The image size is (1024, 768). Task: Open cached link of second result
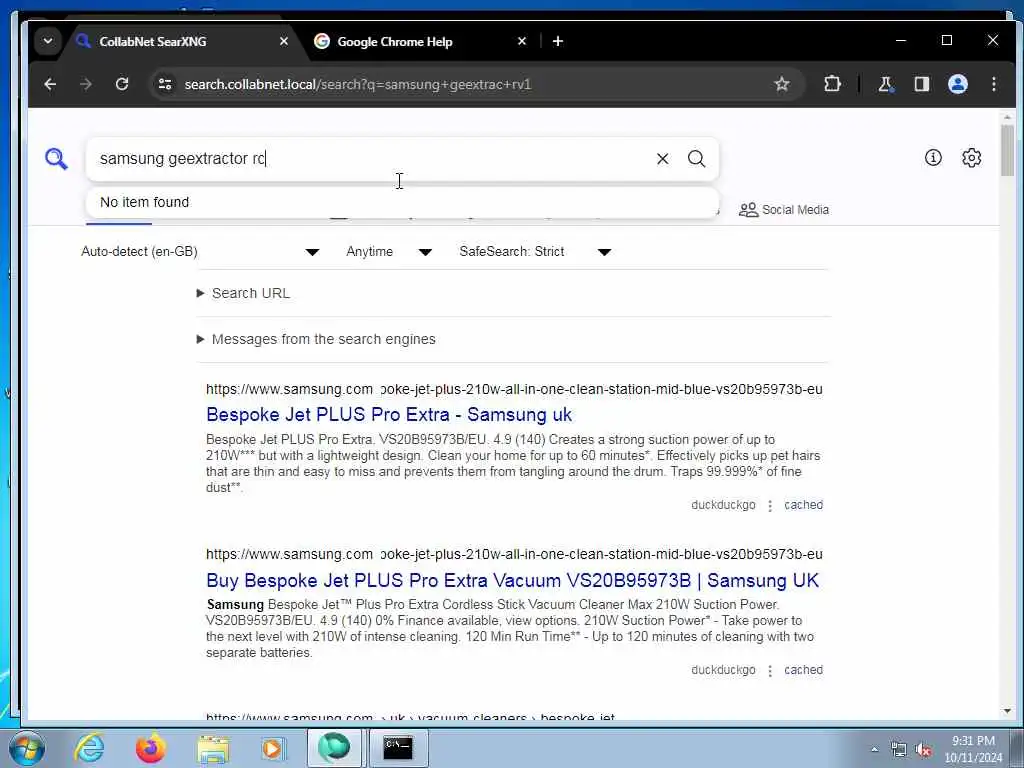point(803,670)
